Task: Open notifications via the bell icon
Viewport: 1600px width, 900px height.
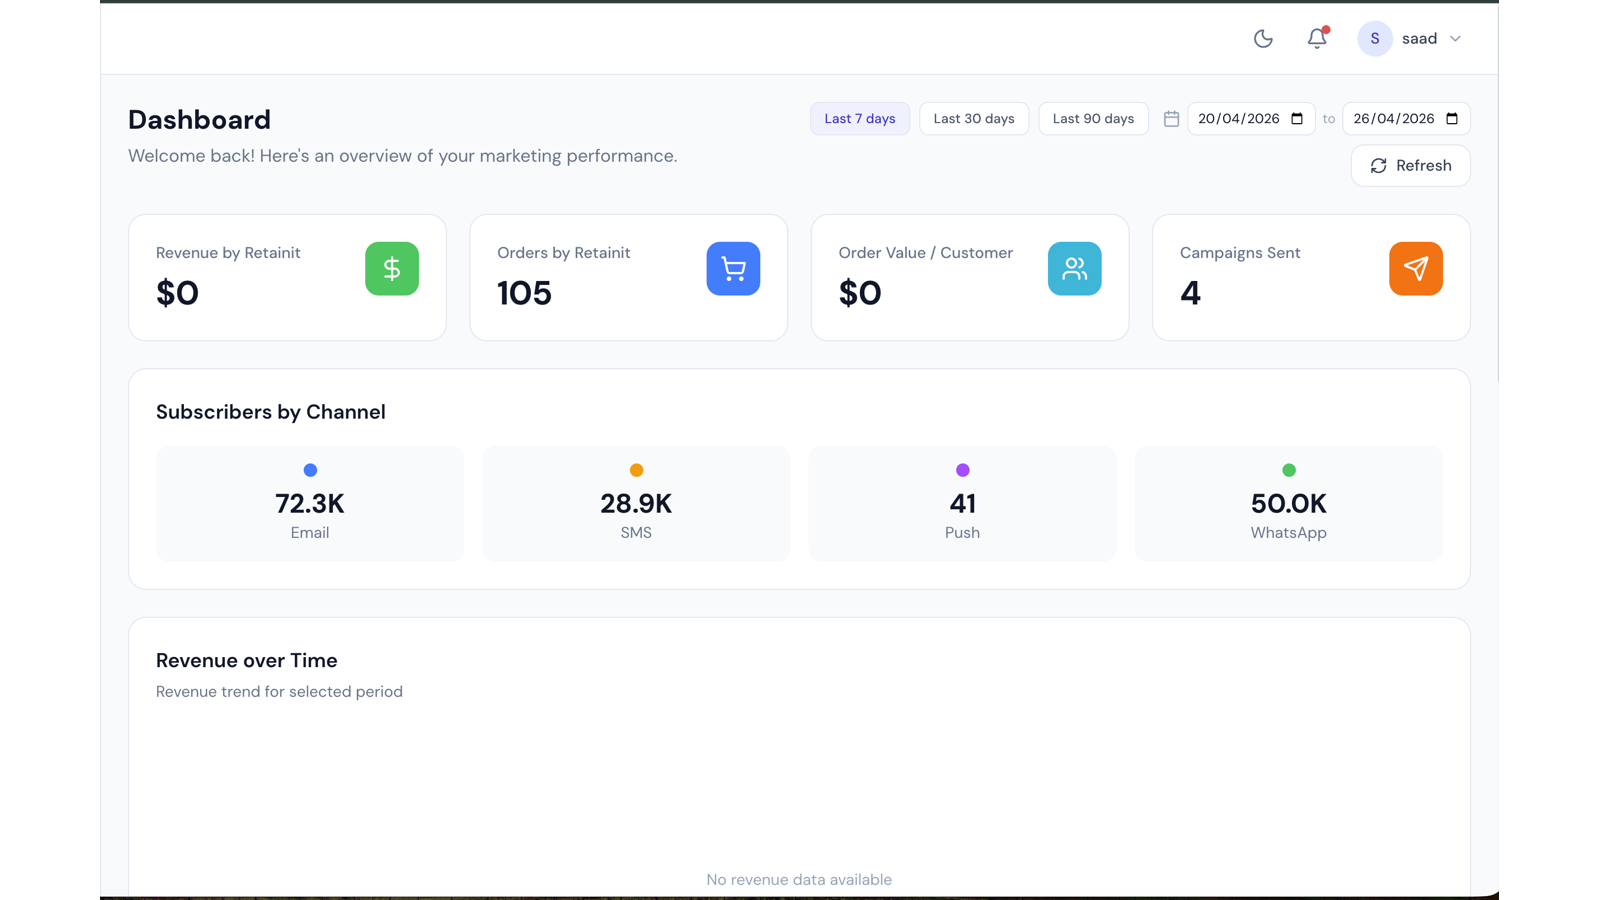Action: 1317,38
